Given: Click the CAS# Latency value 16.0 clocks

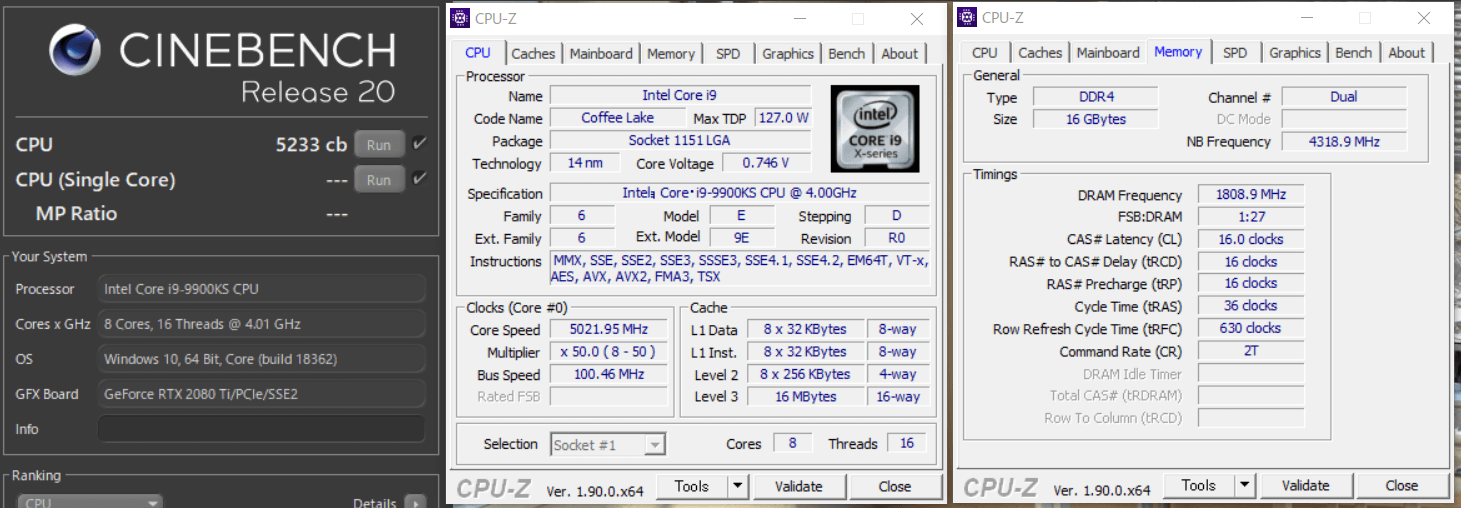Looking at the screenshot, I should click(1250, 239).
